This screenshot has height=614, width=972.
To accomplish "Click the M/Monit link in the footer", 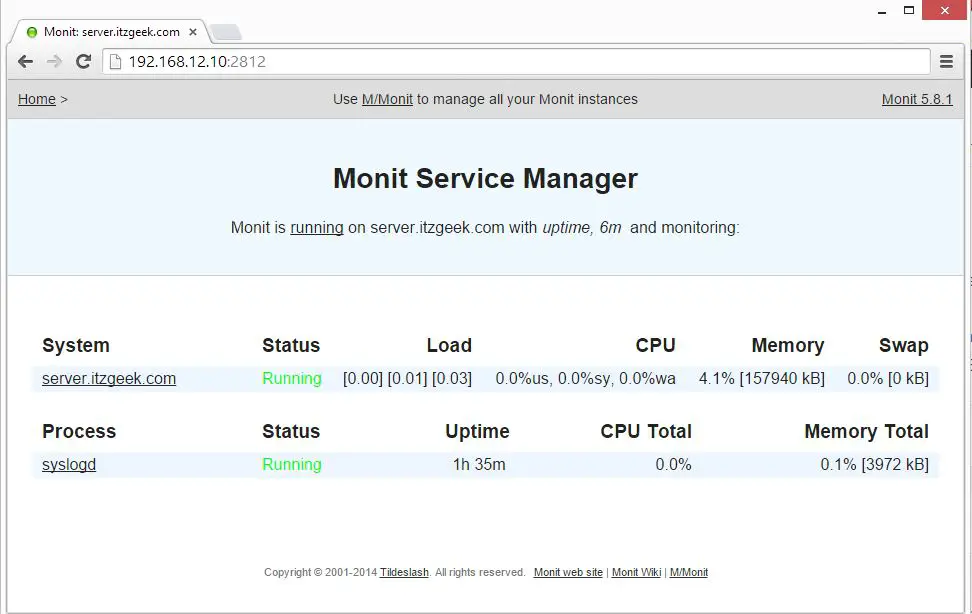I will click(x=689, y=572).
